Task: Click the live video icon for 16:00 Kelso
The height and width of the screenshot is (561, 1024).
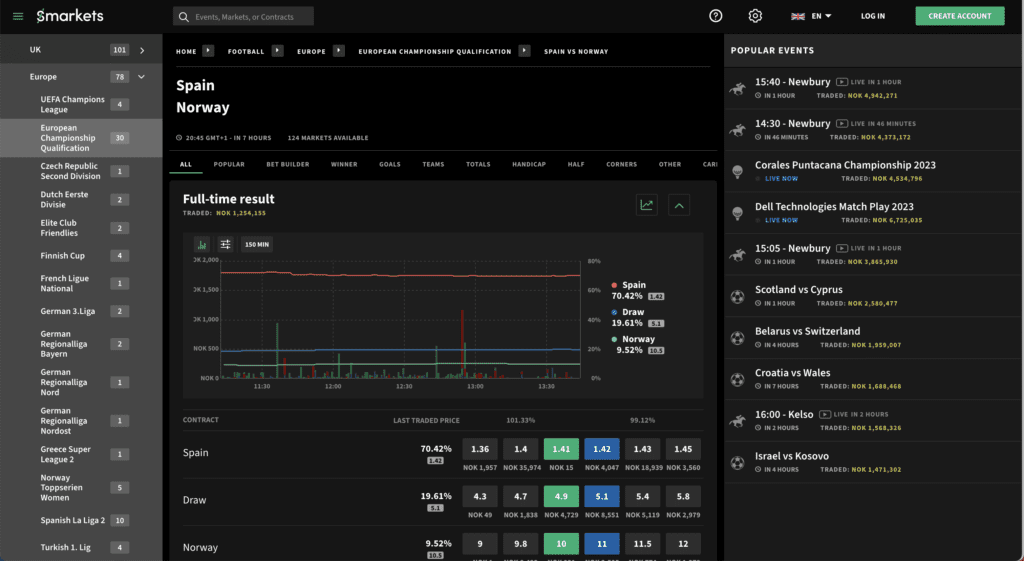Action: [x=825, y=415]
